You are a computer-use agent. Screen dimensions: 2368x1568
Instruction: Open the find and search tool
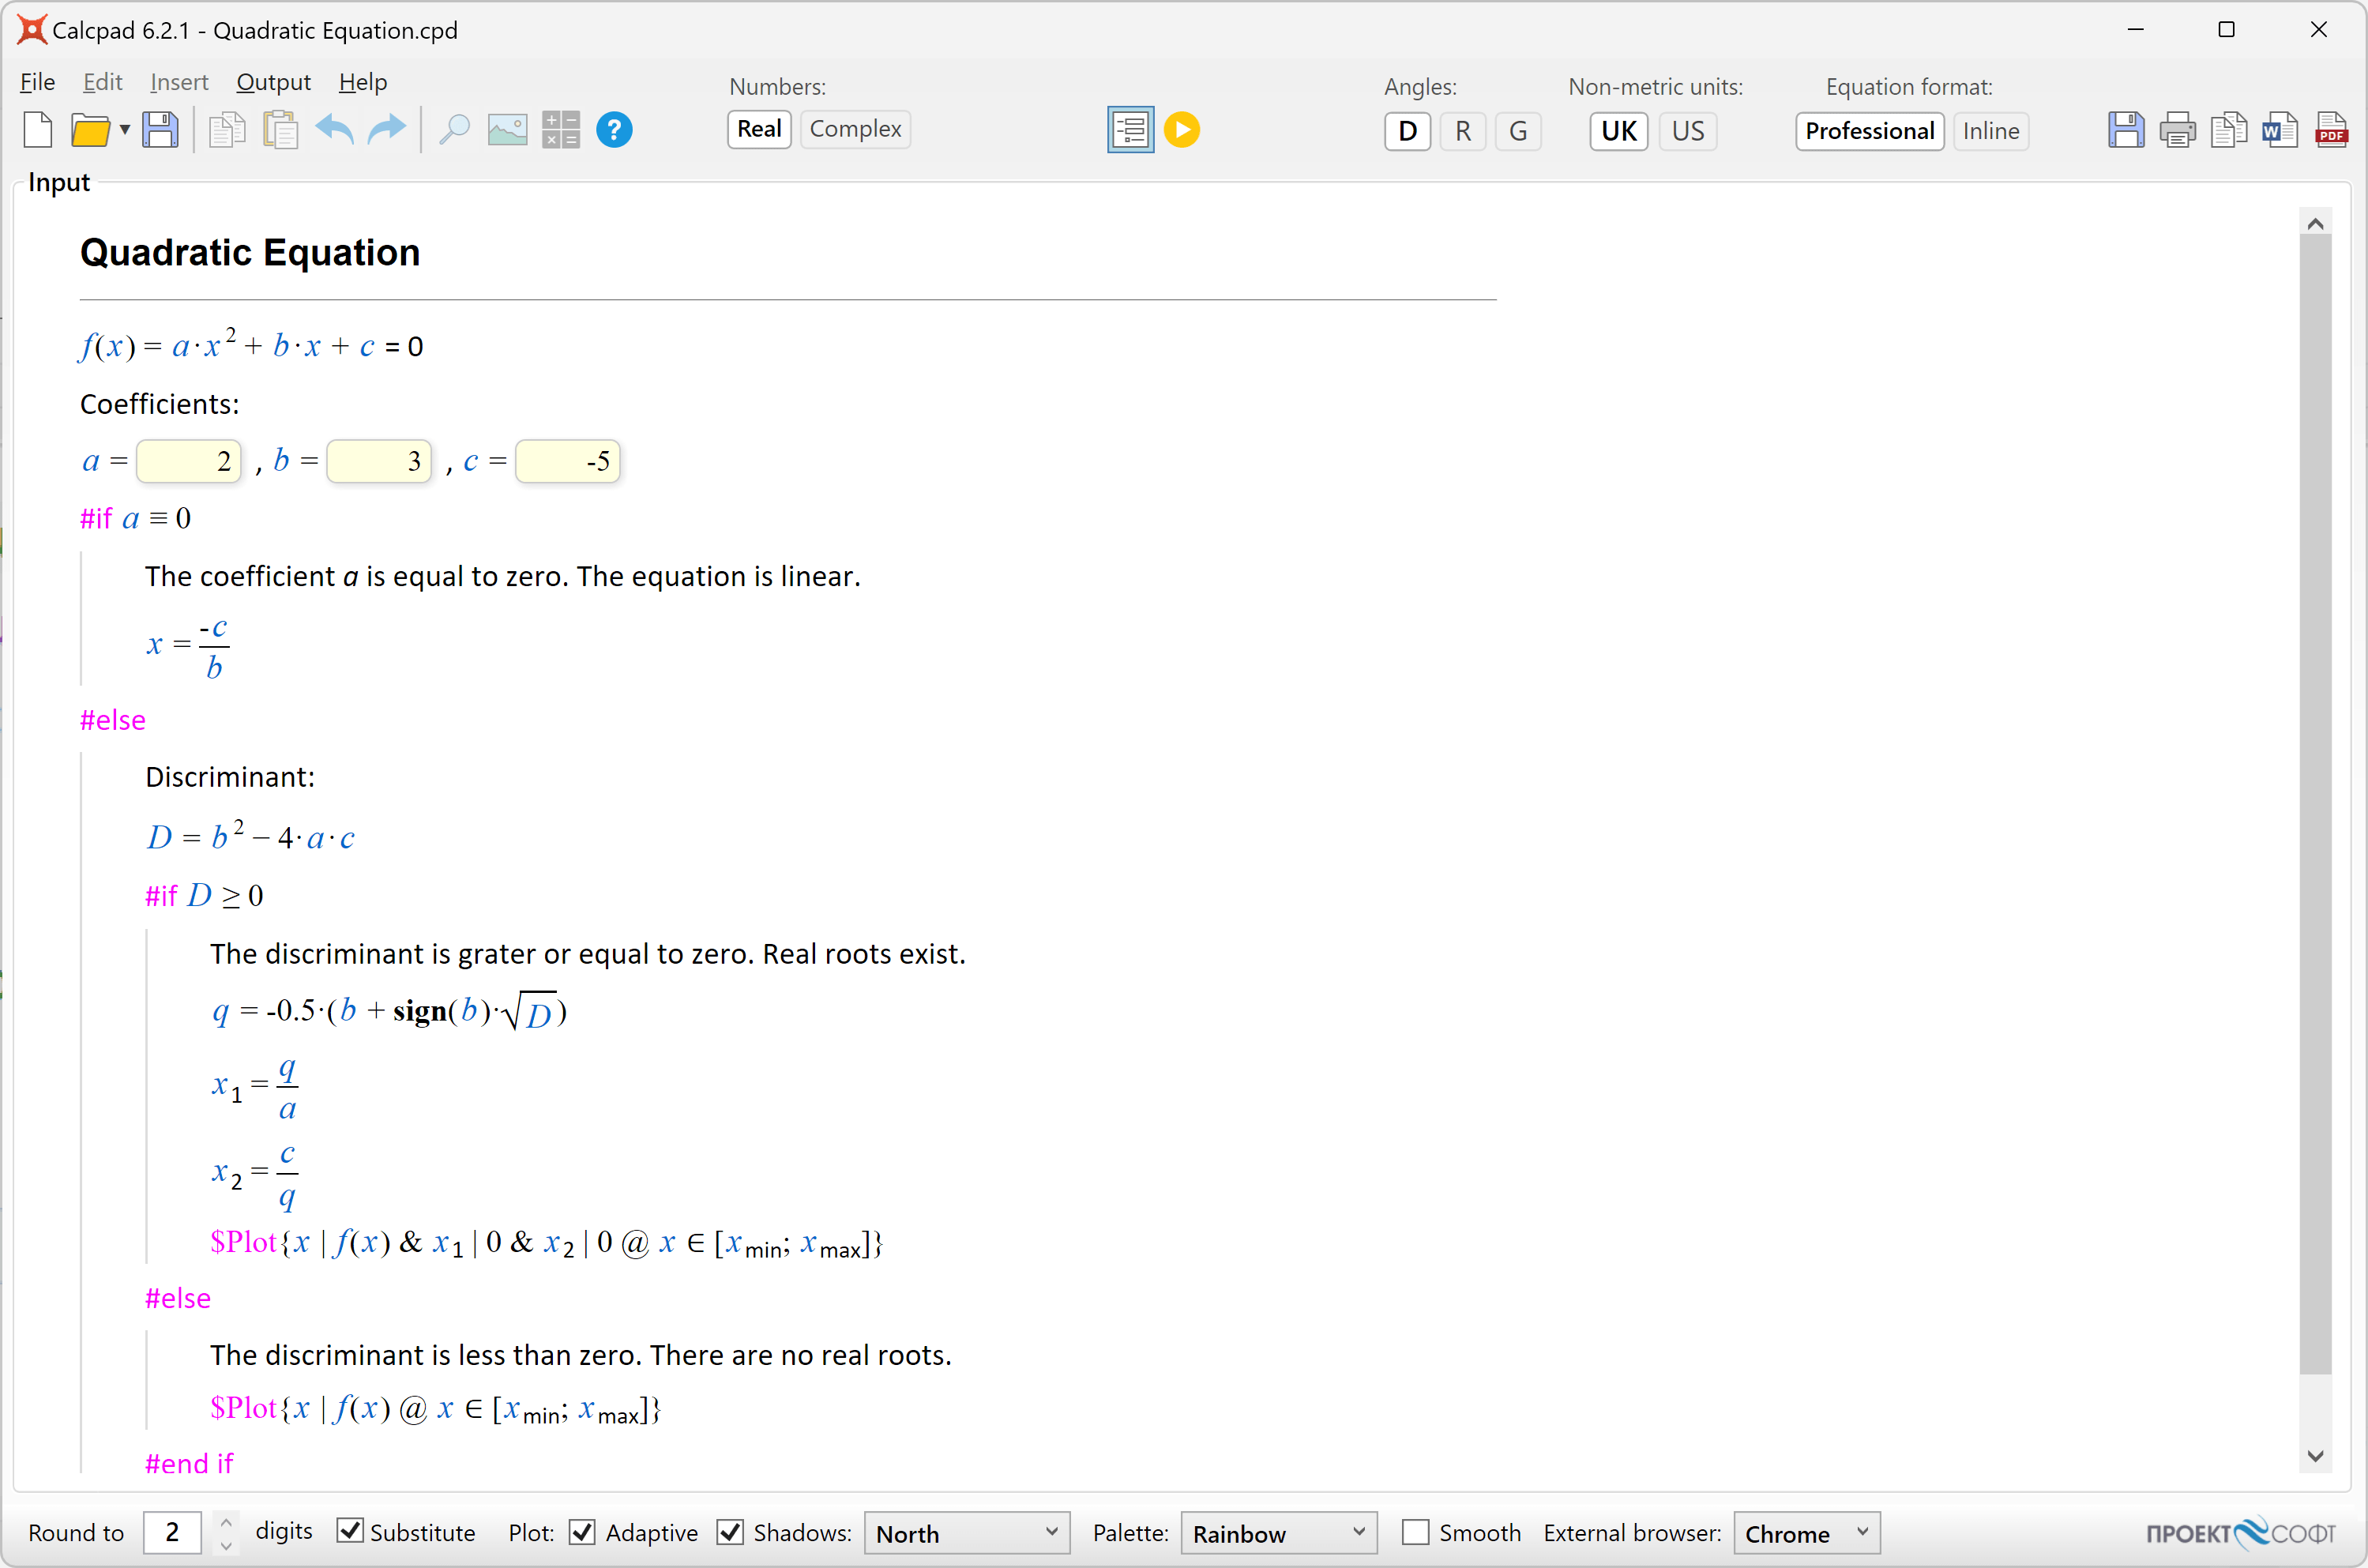(453, 129)
